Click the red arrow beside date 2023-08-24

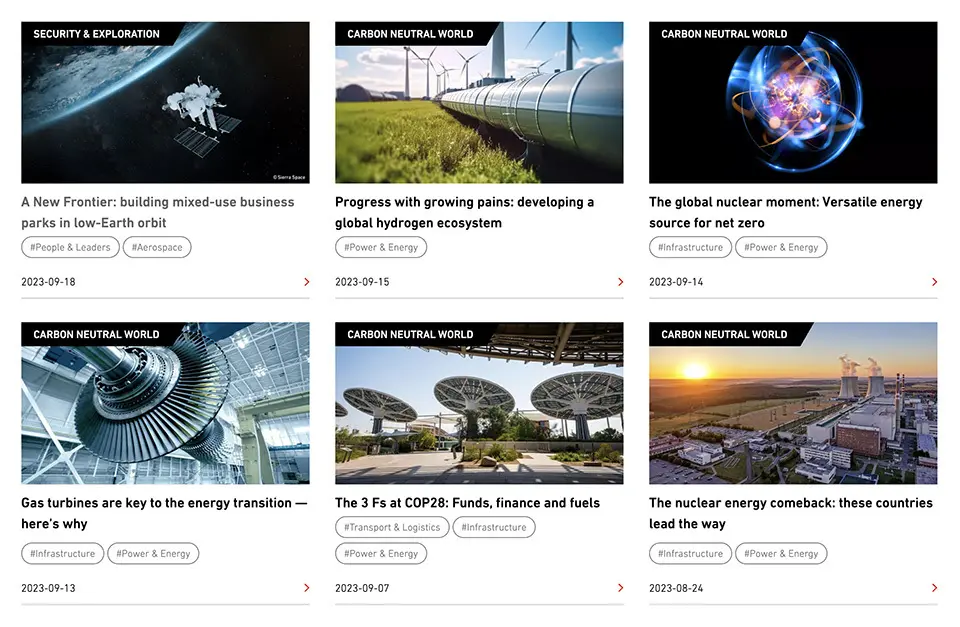click(x=934, y=588)
